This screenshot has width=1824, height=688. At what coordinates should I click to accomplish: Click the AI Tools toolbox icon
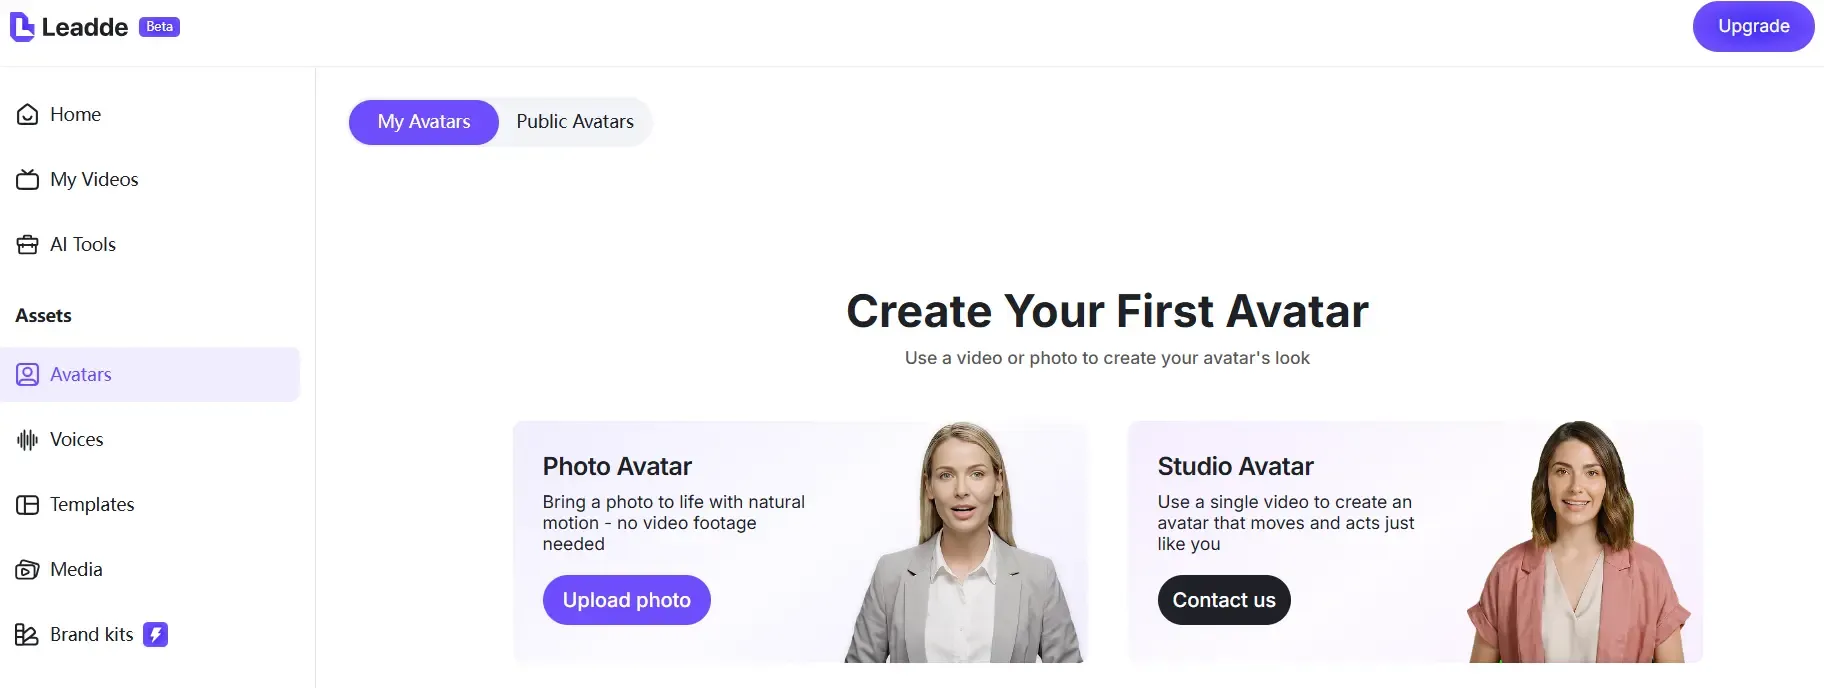click(28, 245)
